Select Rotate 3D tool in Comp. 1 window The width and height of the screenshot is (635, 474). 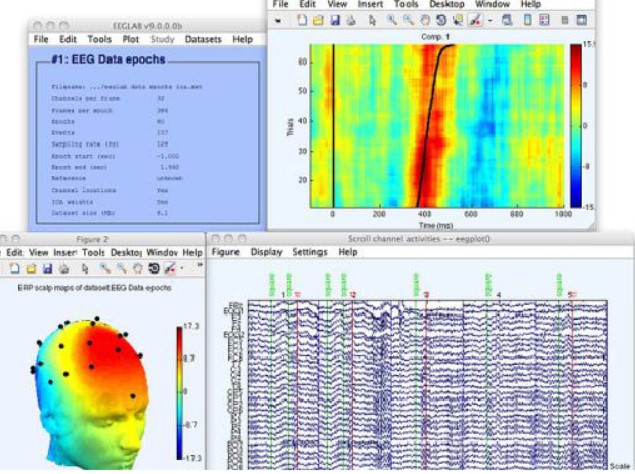441,20
